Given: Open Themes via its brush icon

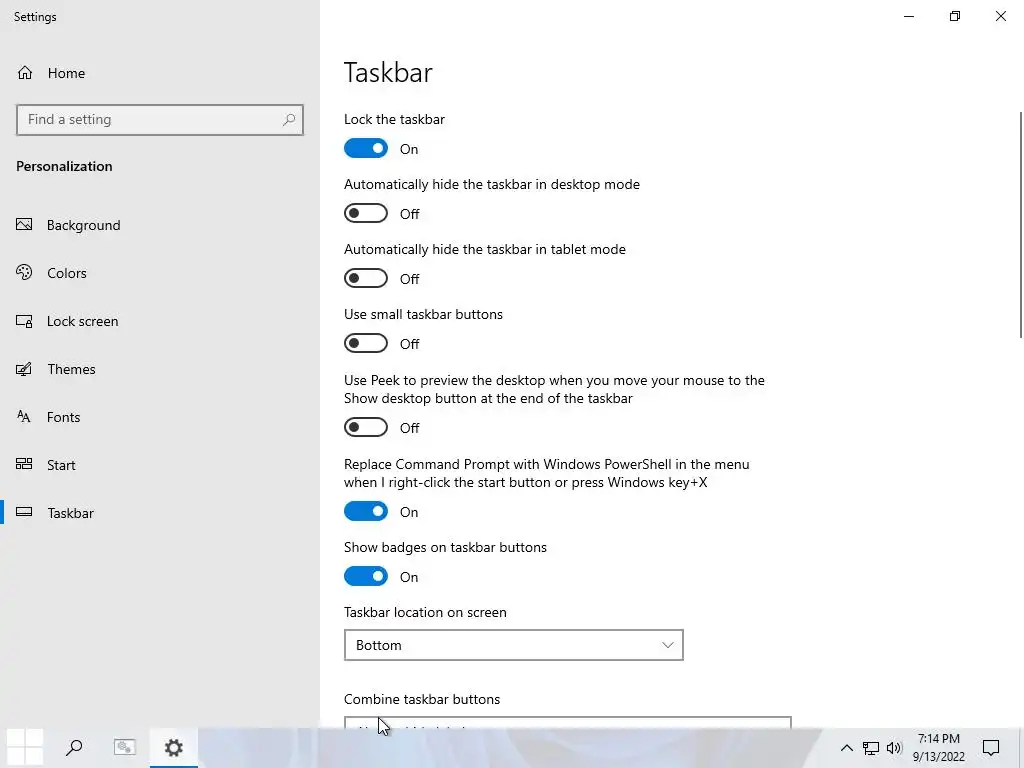Looking at the screenshot, I should coord(24,369).
